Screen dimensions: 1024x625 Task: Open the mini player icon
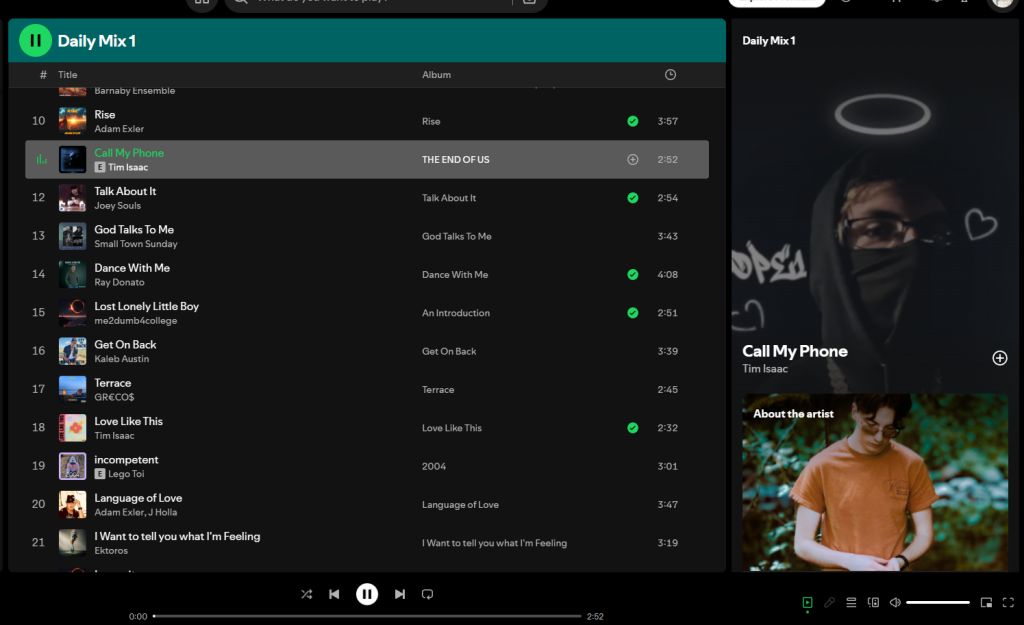986,602
